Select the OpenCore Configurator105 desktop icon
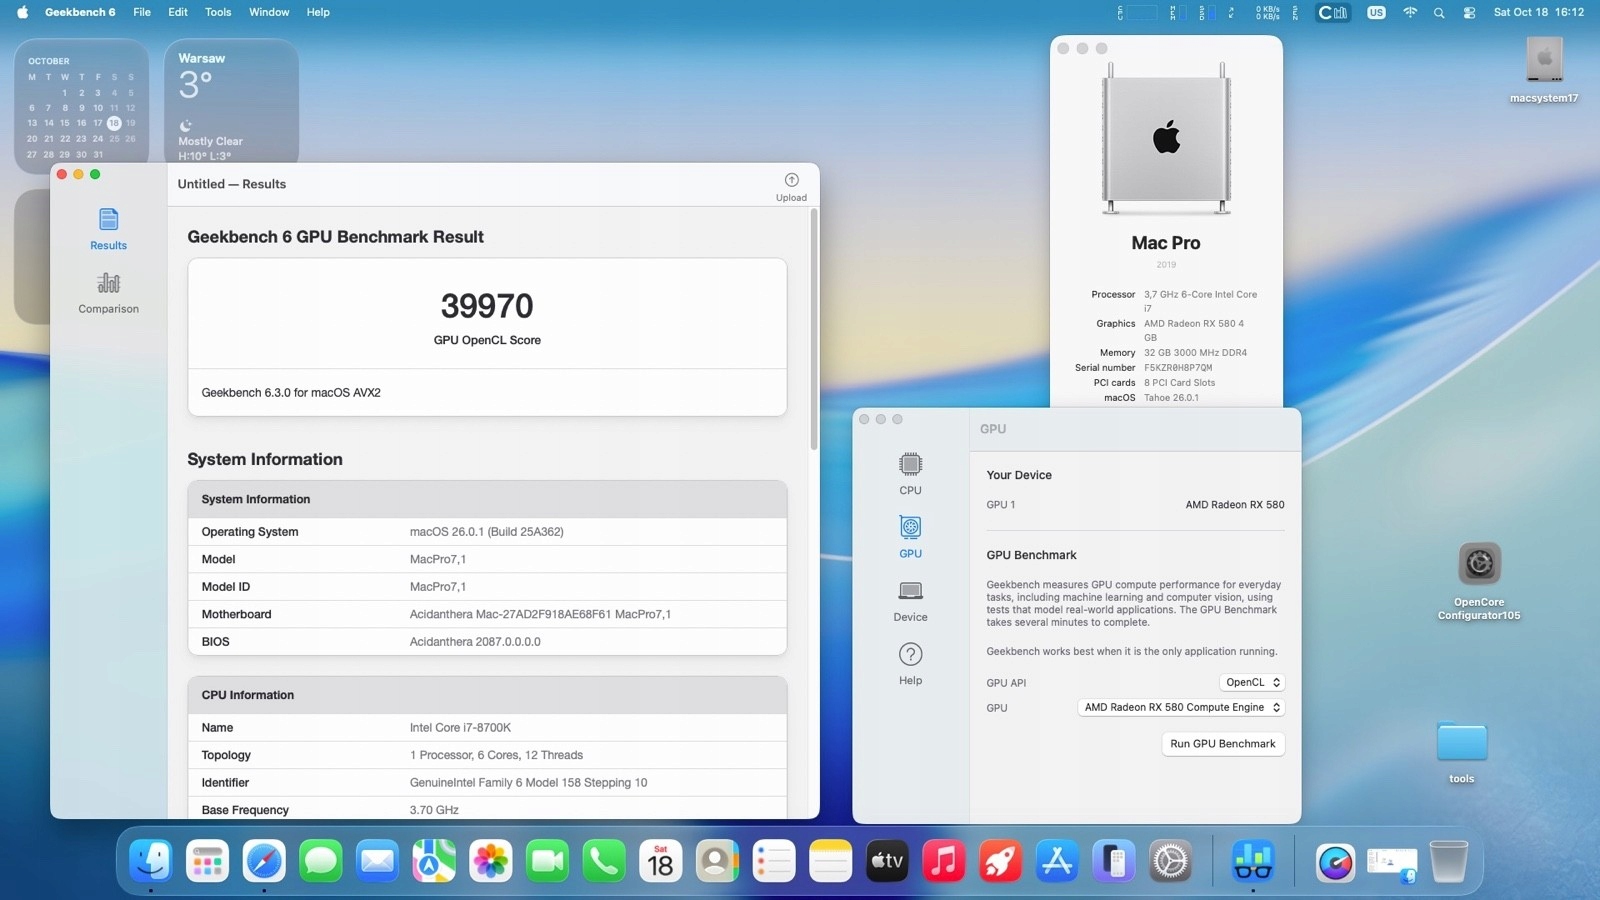 pos(1479,581)
